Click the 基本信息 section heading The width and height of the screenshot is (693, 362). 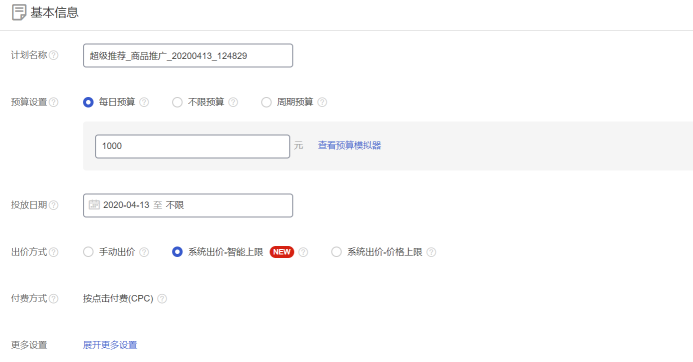[x=54, y=12]
